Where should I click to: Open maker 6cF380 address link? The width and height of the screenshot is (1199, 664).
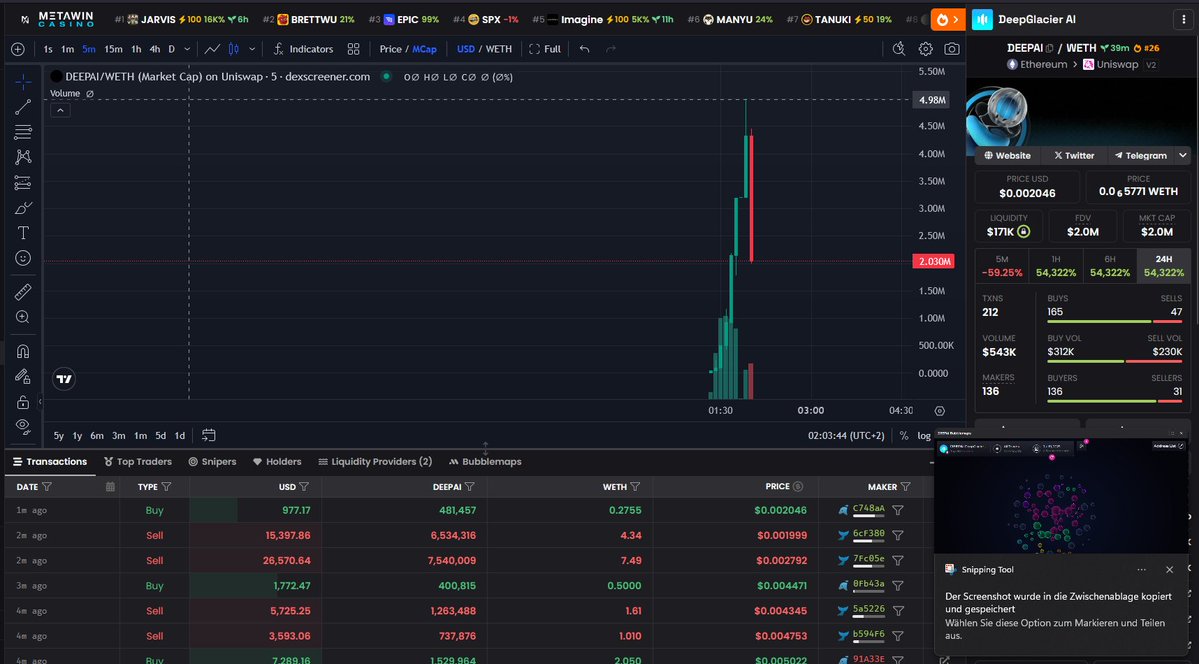pos(868,534)
